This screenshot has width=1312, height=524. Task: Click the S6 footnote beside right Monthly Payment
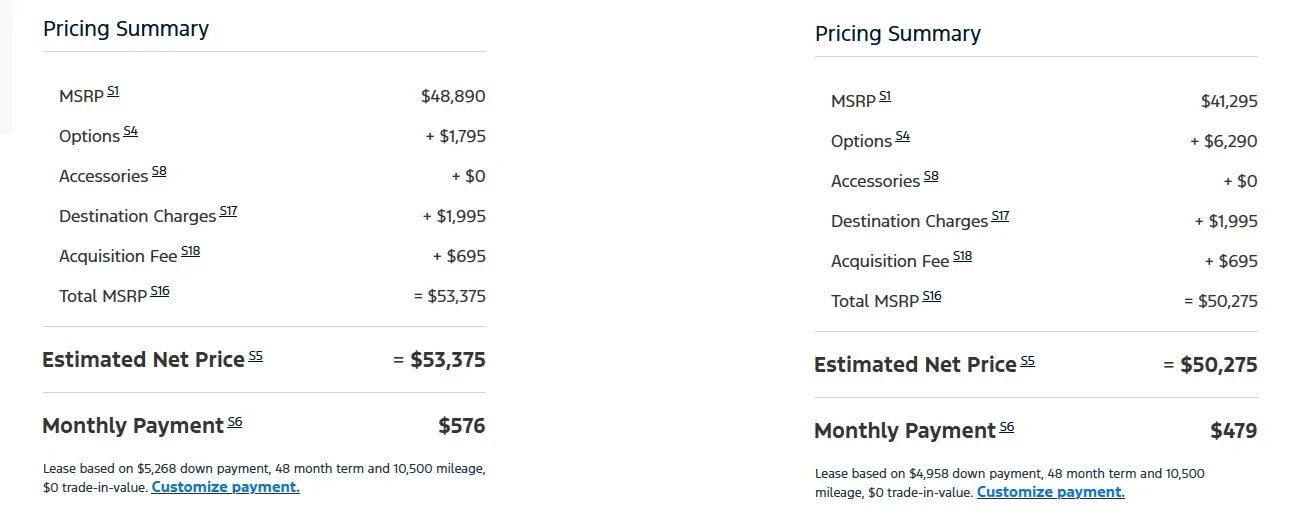tap(1007, 426)
